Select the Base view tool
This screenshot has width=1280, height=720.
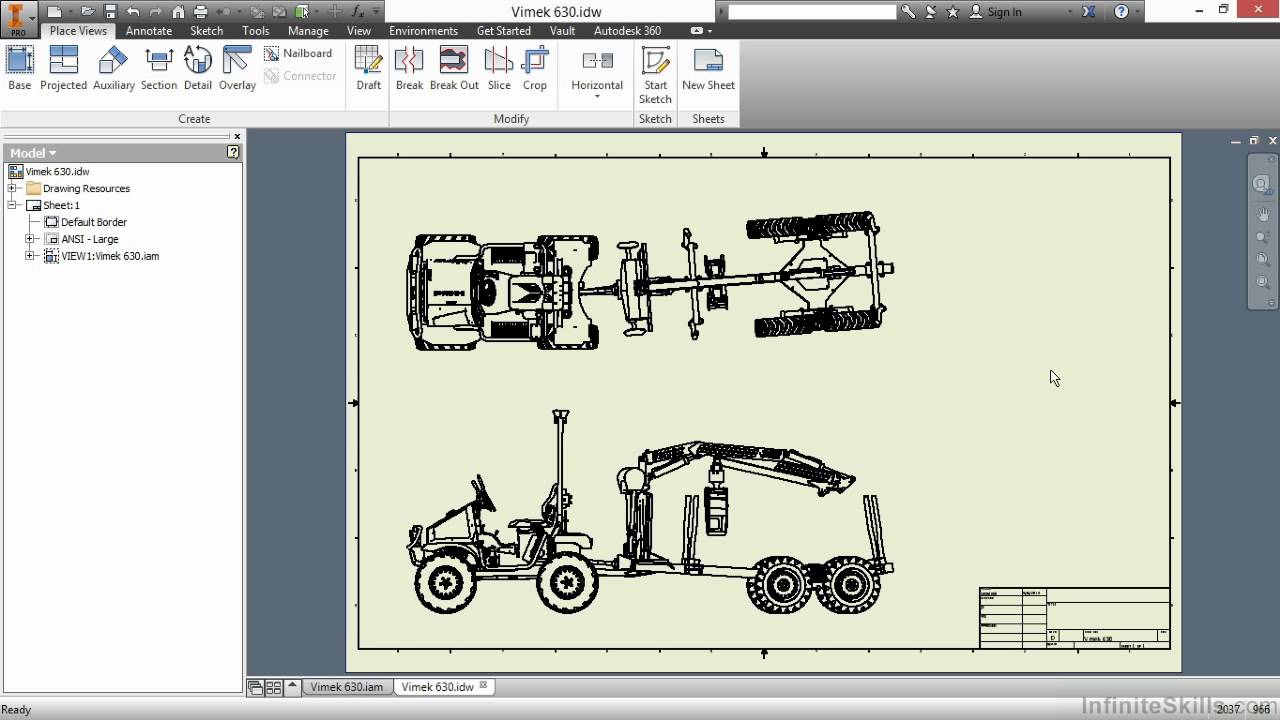pyautogui.click(x=19, y=68)
